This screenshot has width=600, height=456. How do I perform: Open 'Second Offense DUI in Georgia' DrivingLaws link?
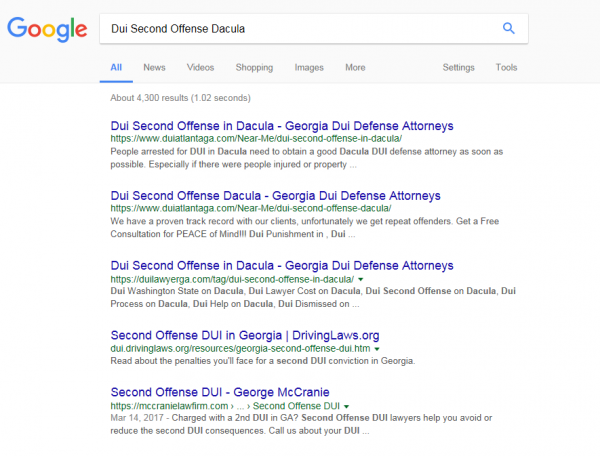(x=245, y=334)
